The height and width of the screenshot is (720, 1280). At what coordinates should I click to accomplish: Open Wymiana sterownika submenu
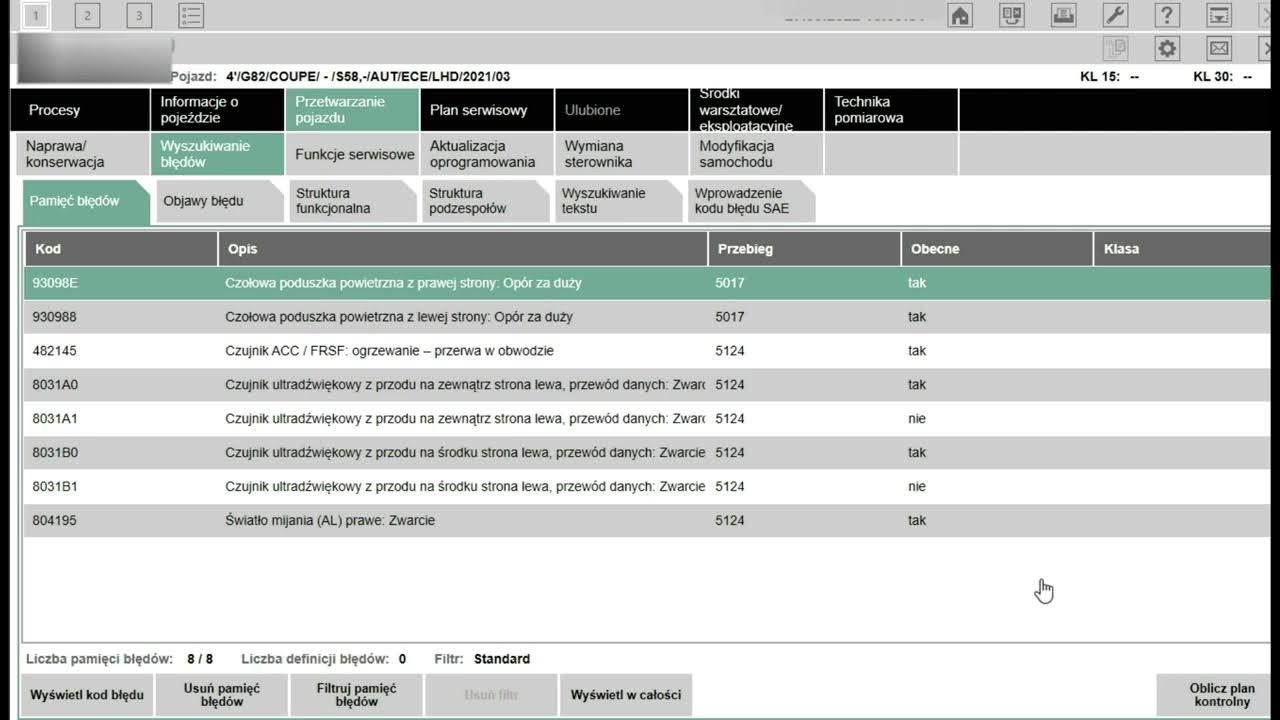point(621,154)
